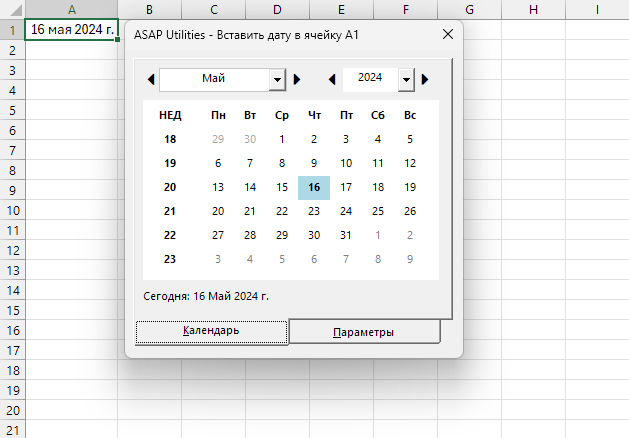Viewport: 629px width, 438px height.
Task: Select date 14 in the calendar's Вт column
Action: pyautogui.click(x=250, y=187)
